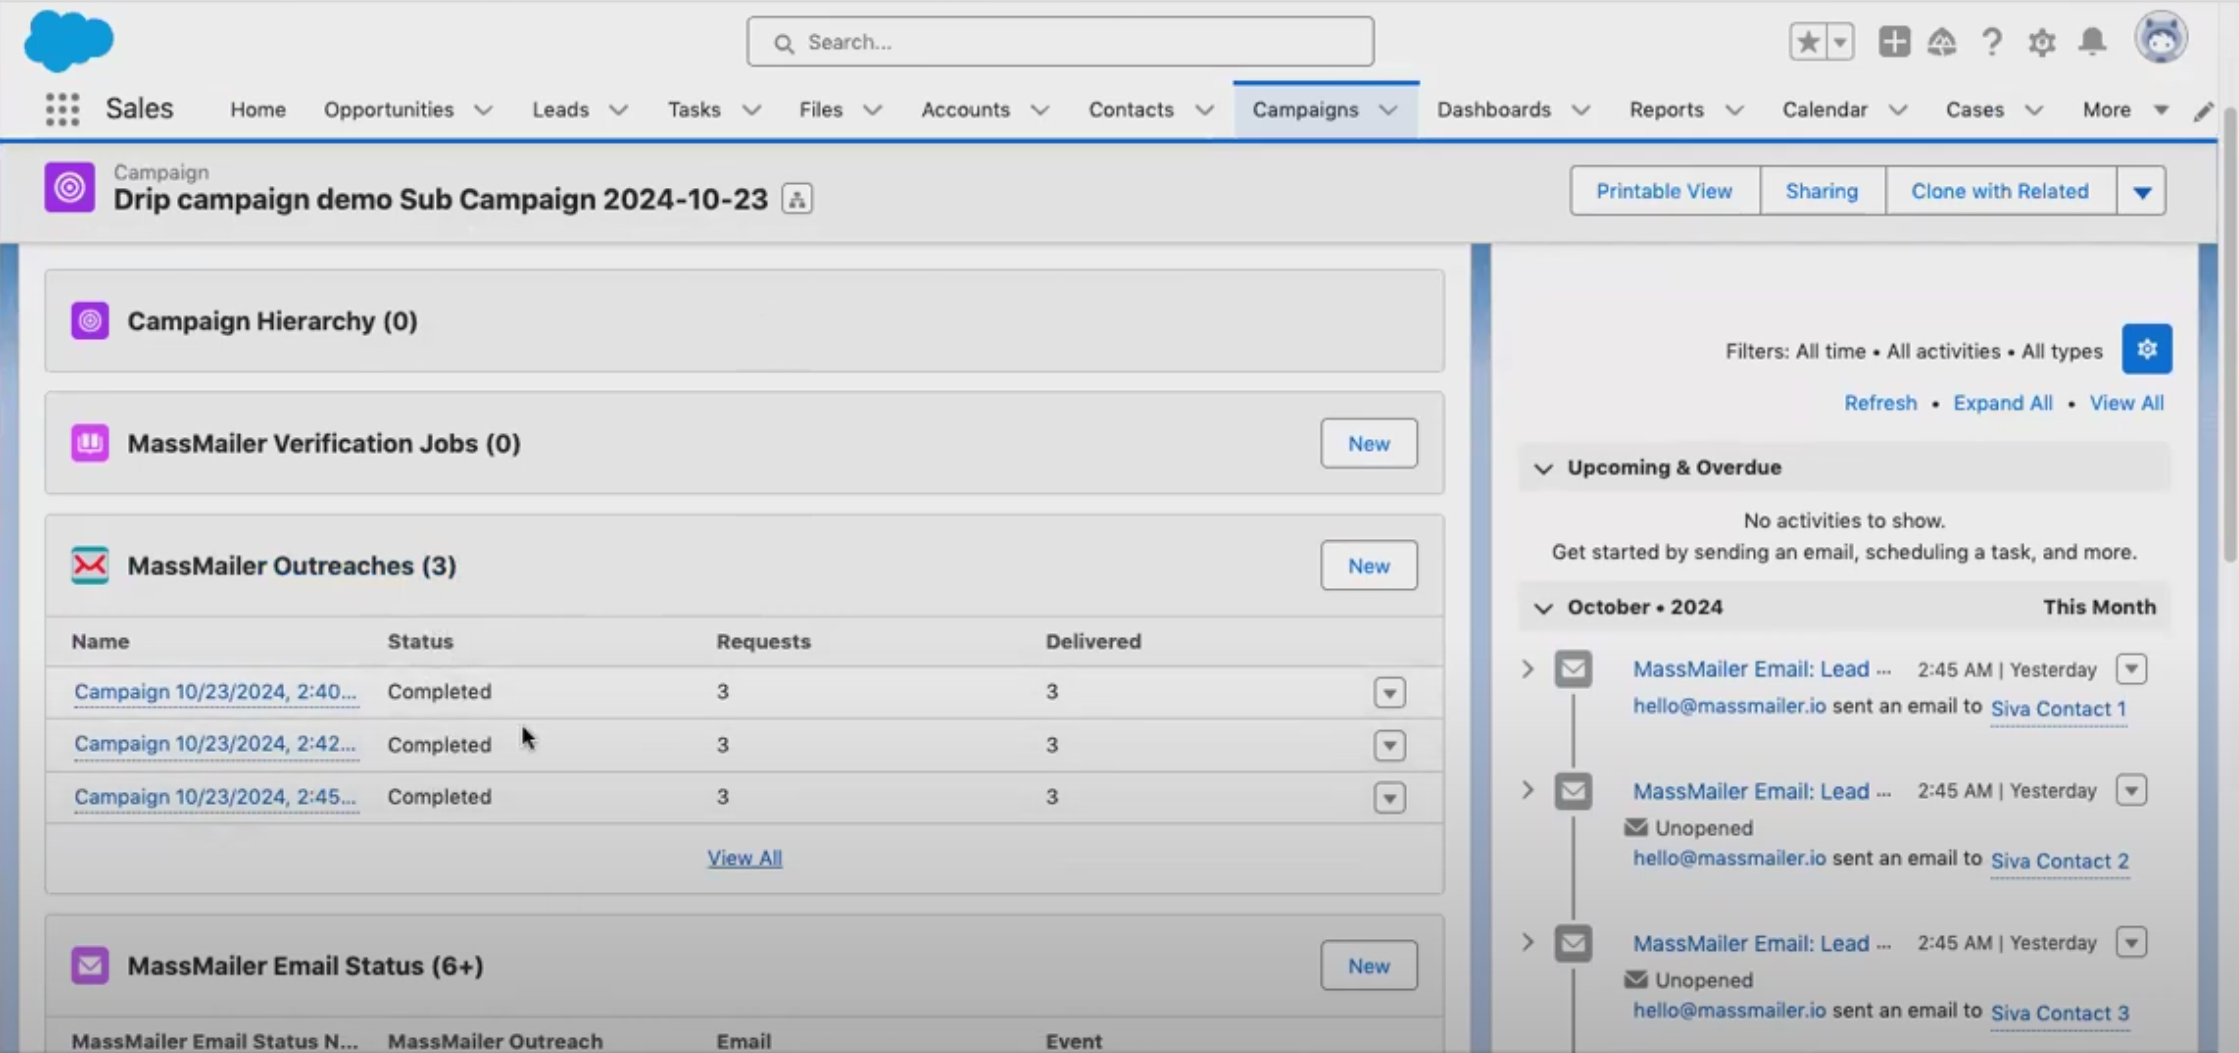
Task: Expand the Siva Contact 1 email activity
Action: coord(1527,669)
